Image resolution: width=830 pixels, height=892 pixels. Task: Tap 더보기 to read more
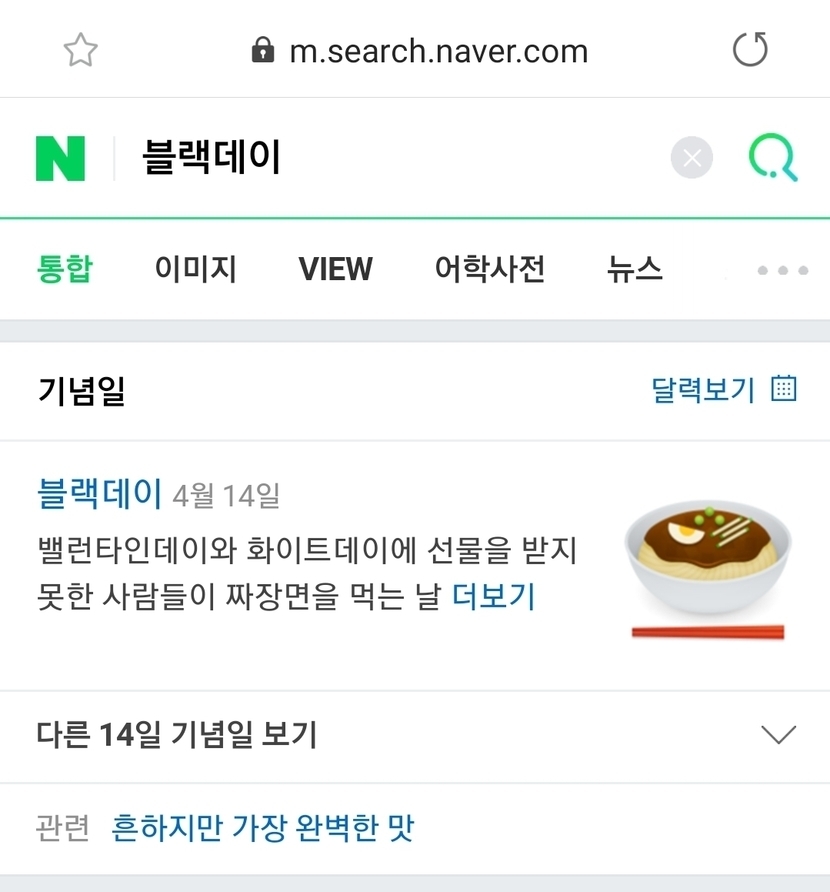pos(494,597)
